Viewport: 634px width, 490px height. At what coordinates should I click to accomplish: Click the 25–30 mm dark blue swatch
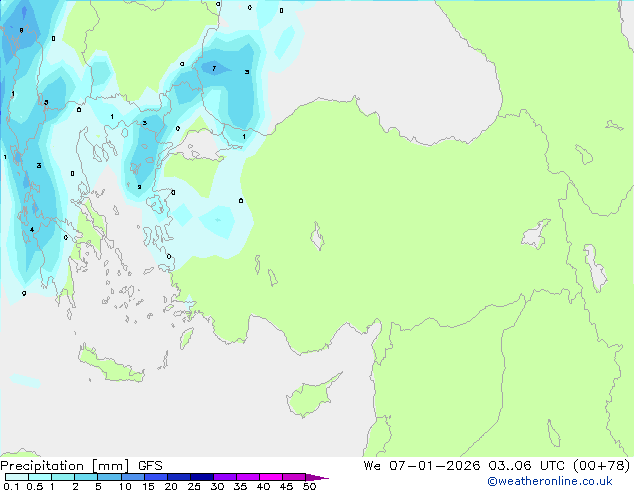pyautogui.click(x=201, y=477)
